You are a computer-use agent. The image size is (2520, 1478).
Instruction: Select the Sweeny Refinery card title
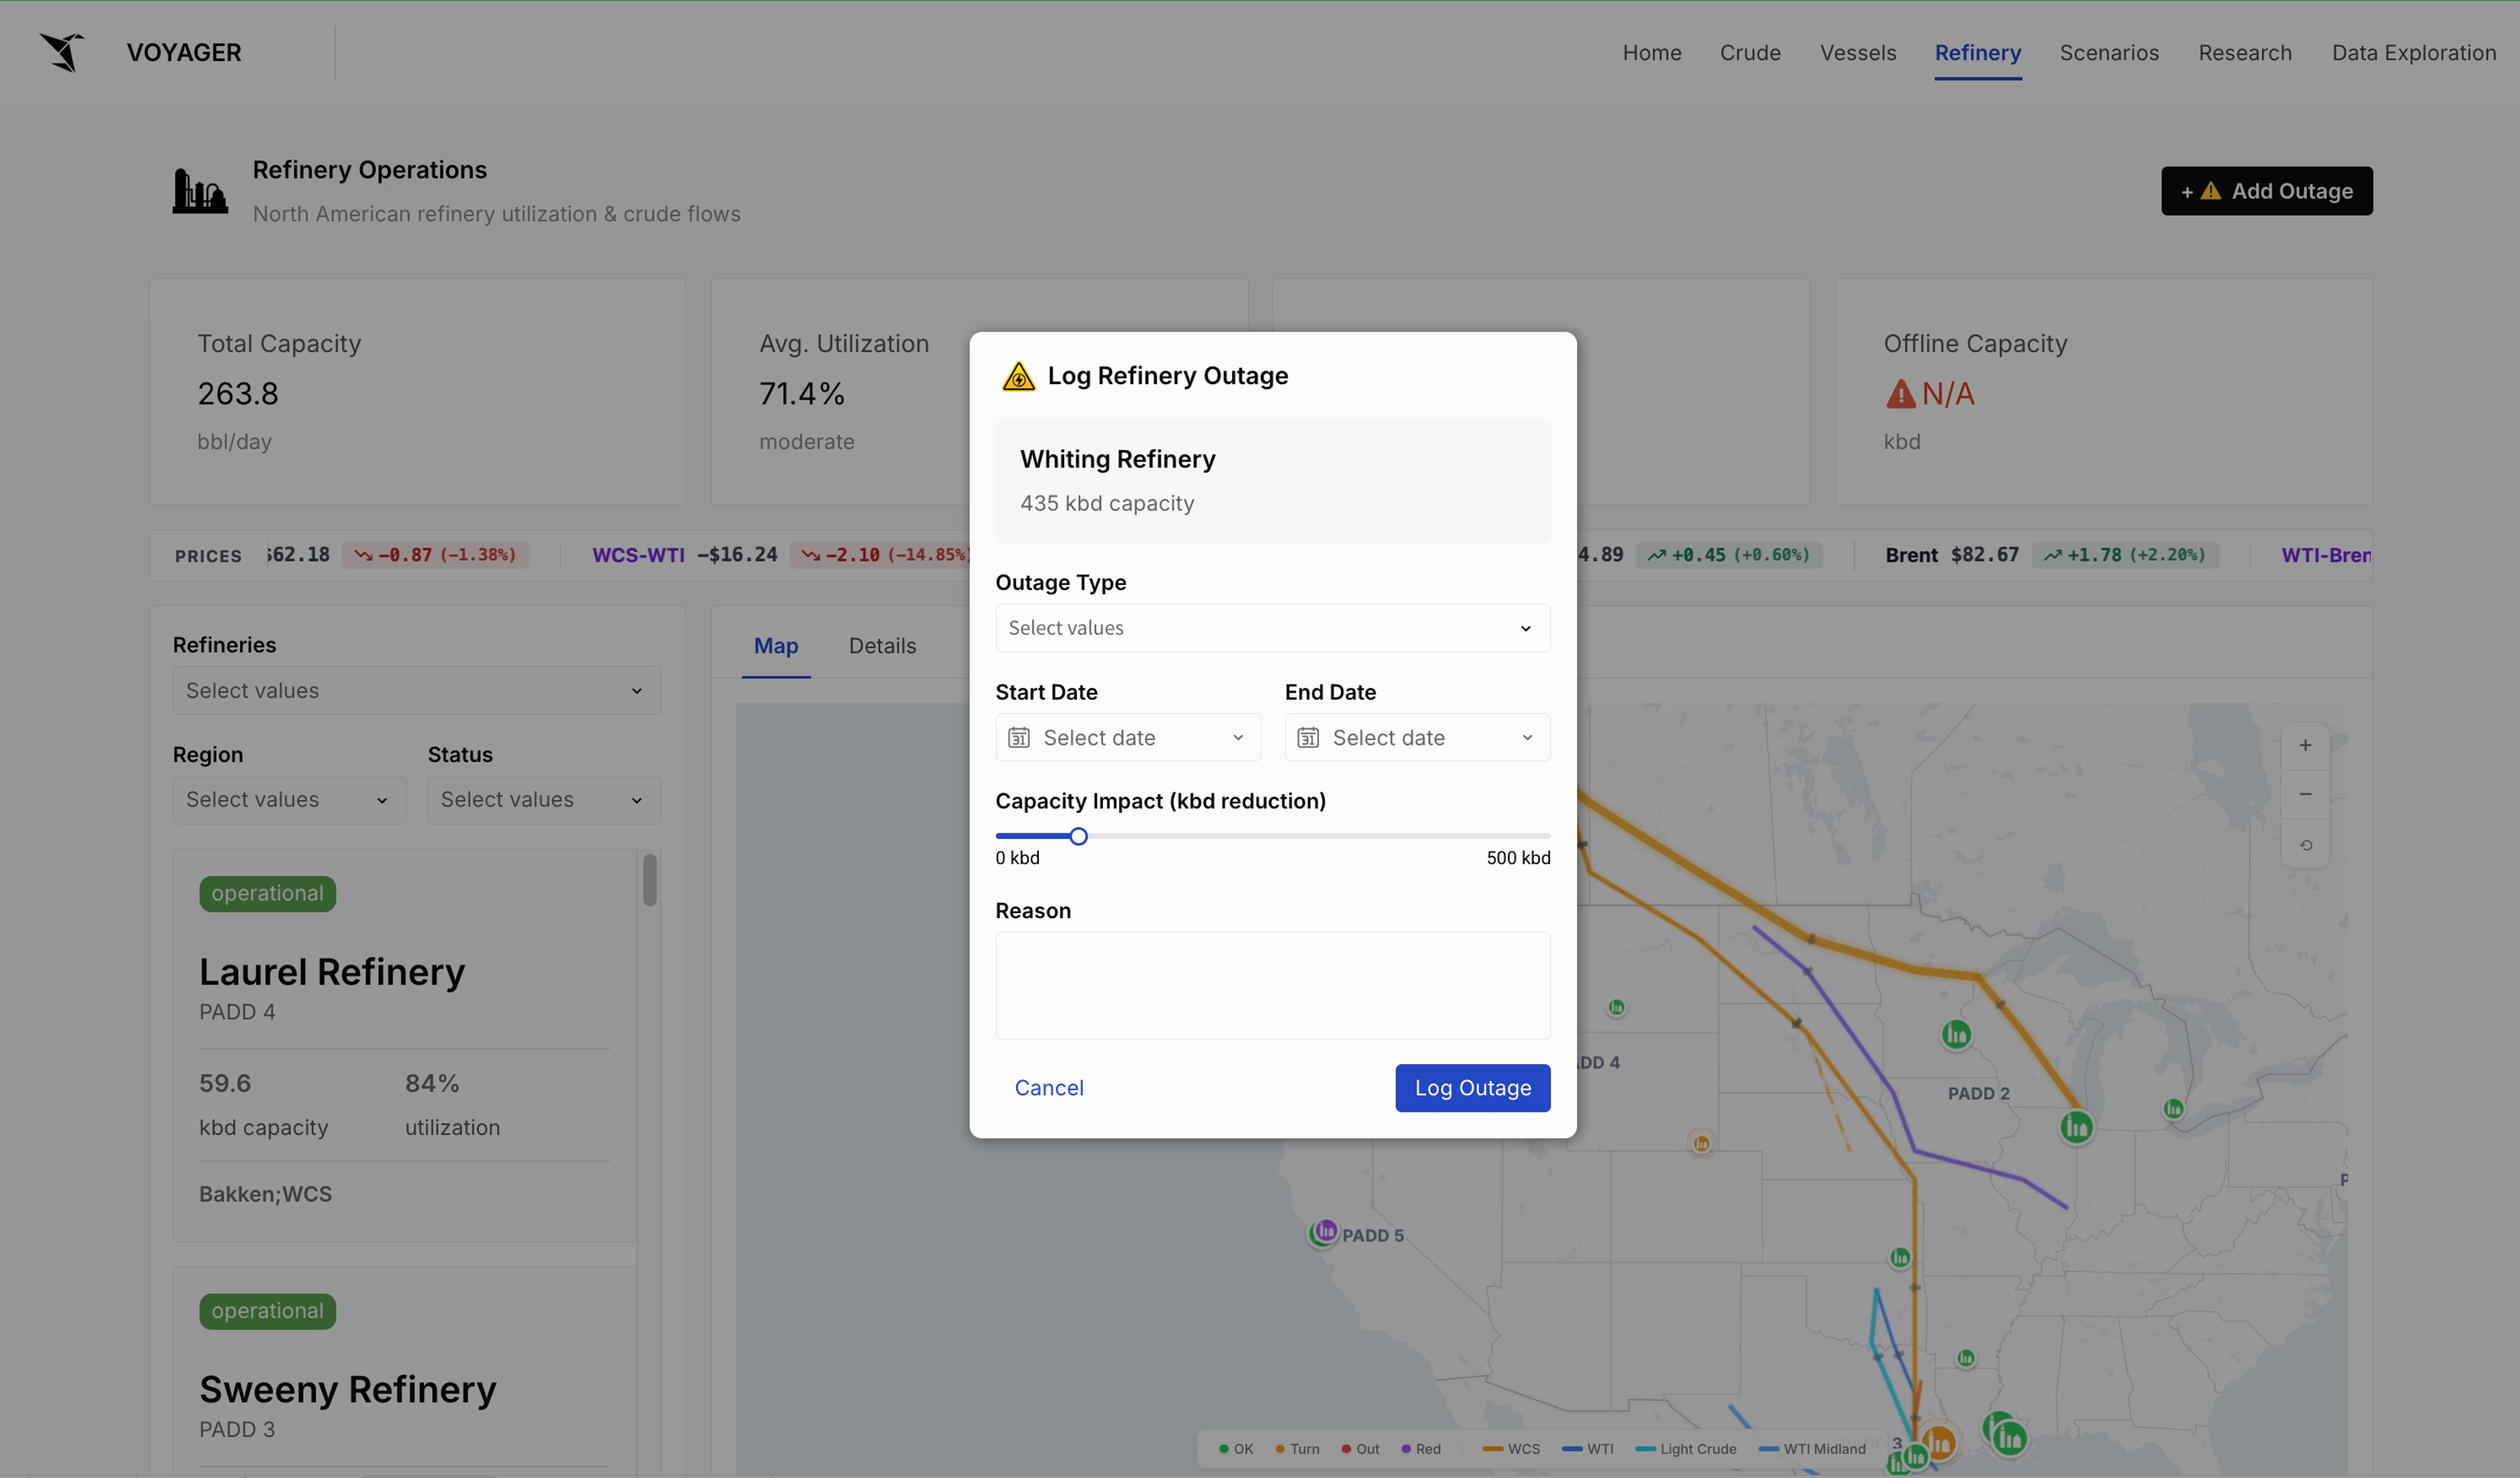[348, 1390]
